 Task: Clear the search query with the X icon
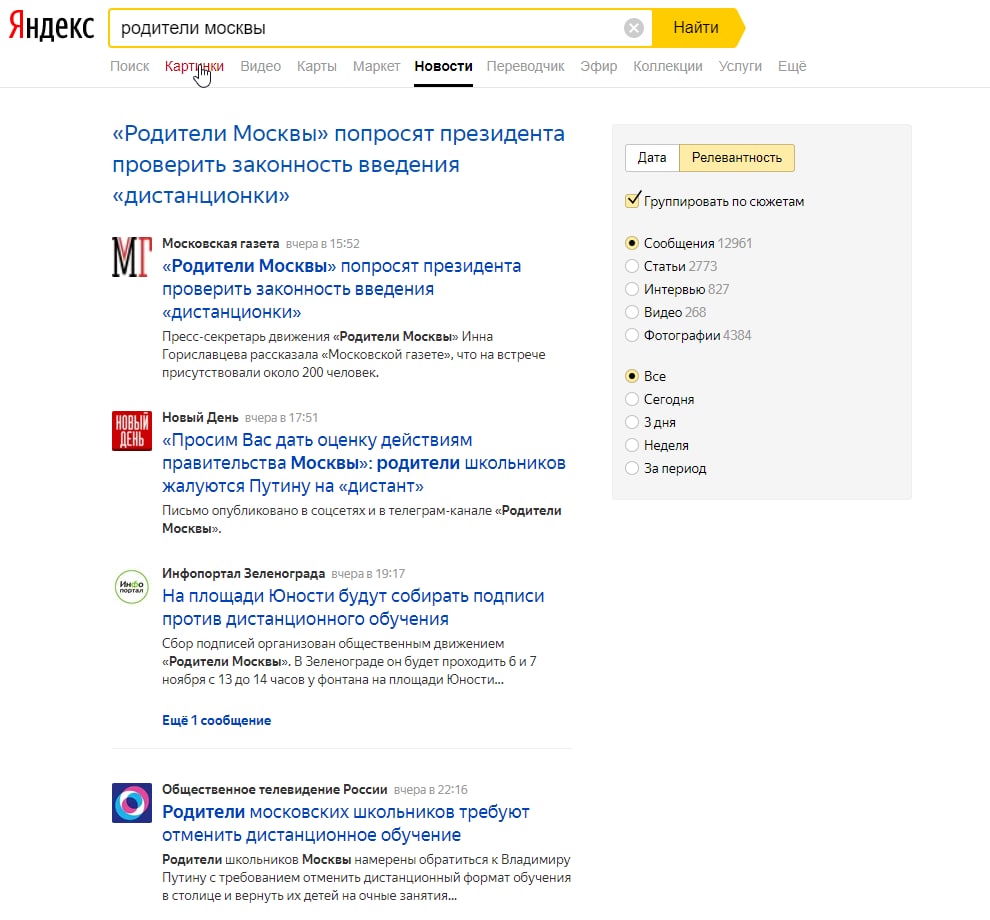[634, 28]
